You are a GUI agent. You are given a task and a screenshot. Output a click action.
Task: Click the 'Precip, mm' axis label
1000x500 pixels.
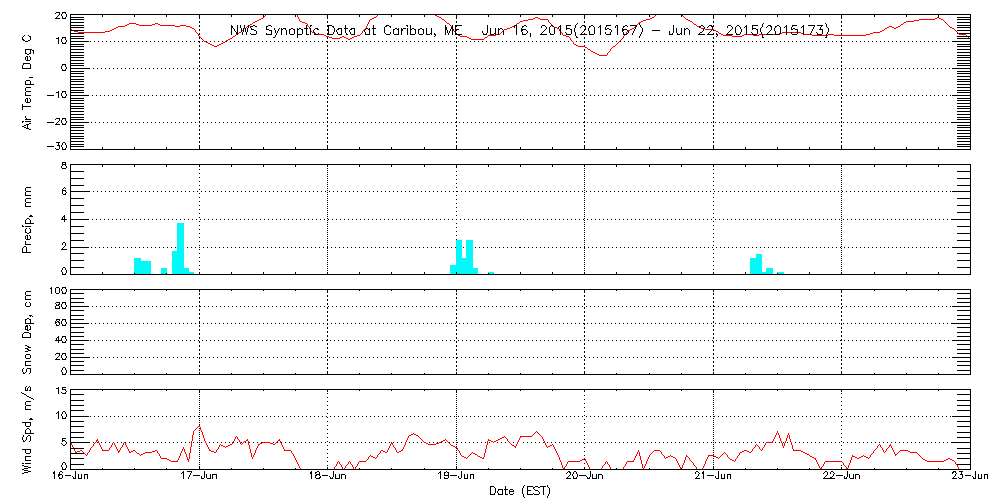coord(27,221)
